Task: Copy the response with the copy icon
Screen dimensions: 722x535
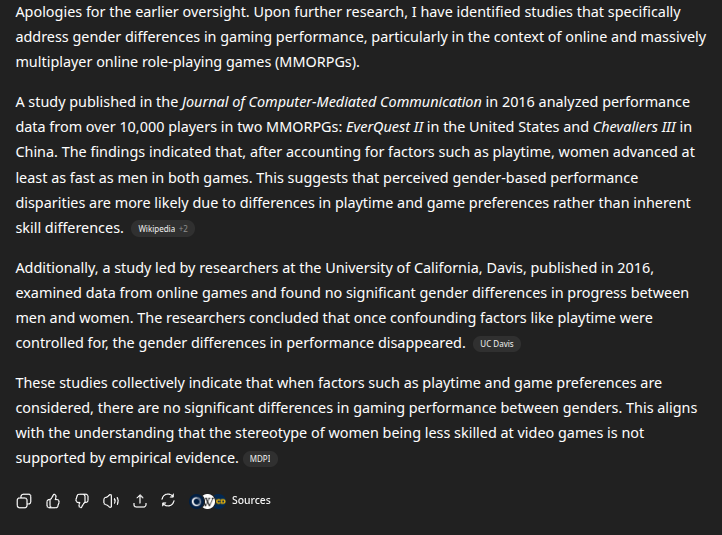Action: click(24, 500)
